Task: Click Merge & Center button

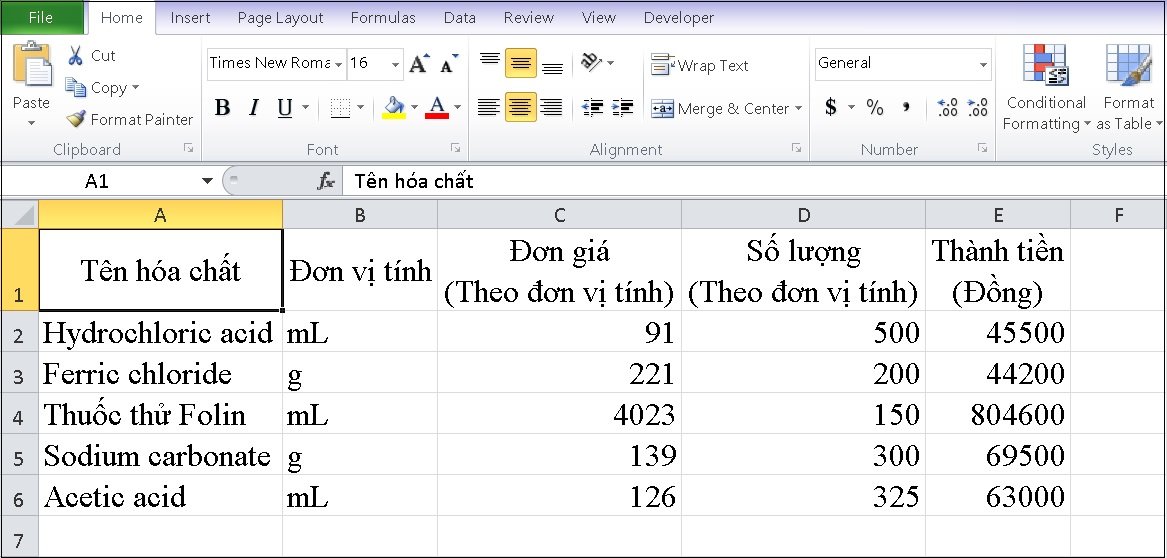Action: 719,109
